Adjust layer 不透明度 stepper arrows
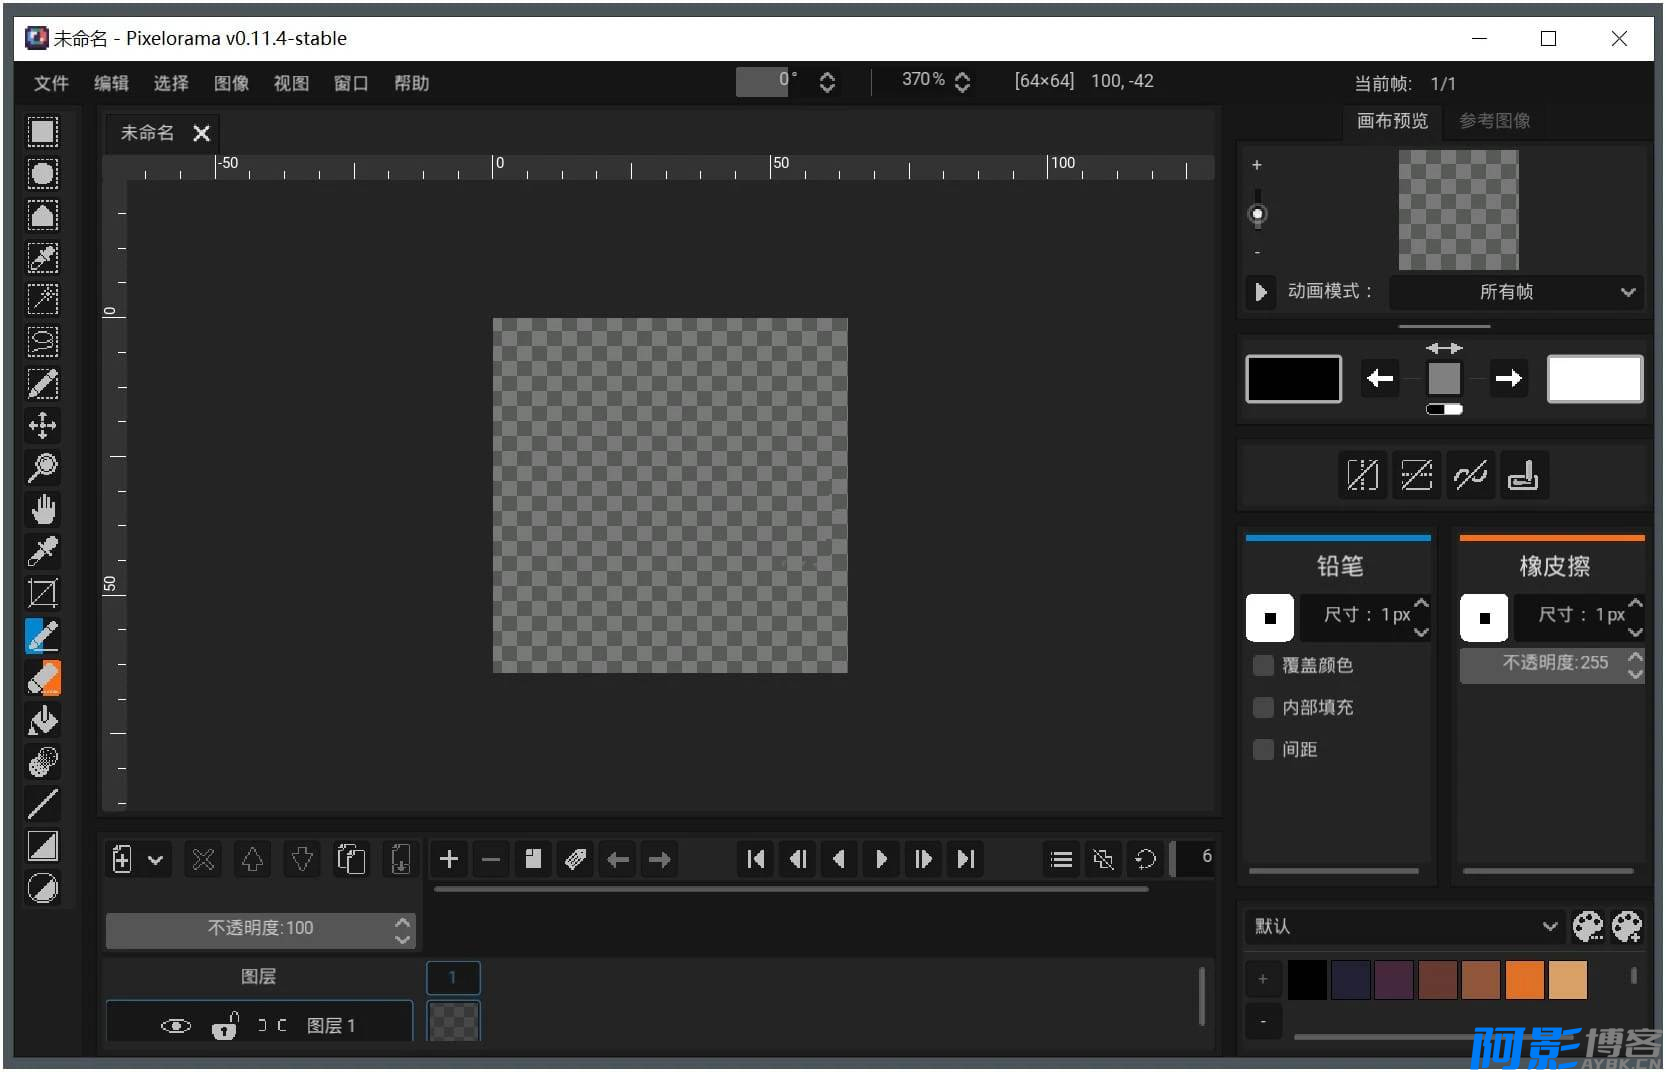This screenshot has height=1072, width=1666. point(402,931)
